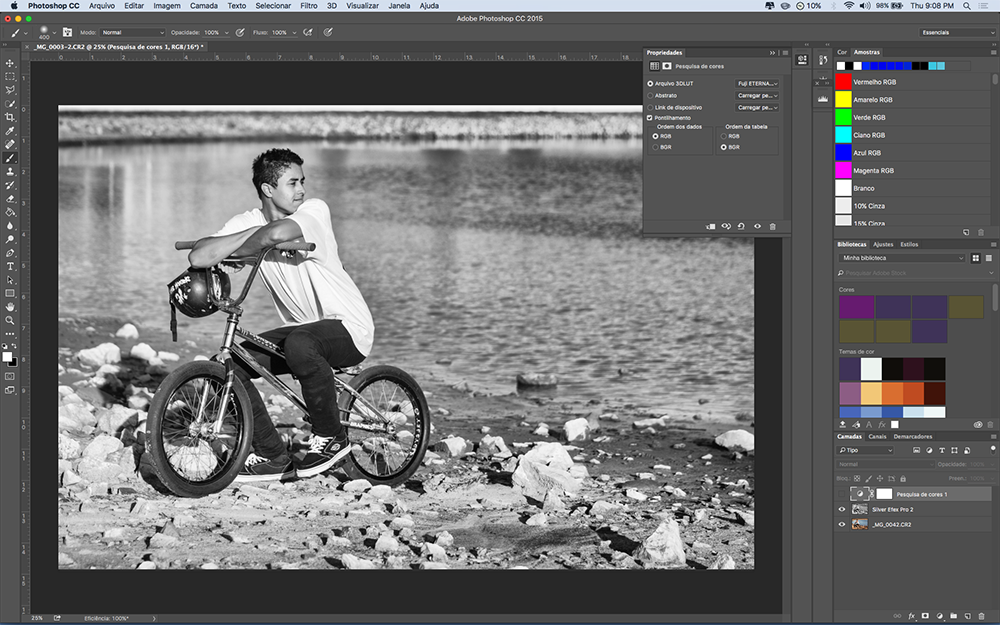1000x625 pixels.
Task: Delete adjustment via Properties trash icon
Action: (772, 227)
